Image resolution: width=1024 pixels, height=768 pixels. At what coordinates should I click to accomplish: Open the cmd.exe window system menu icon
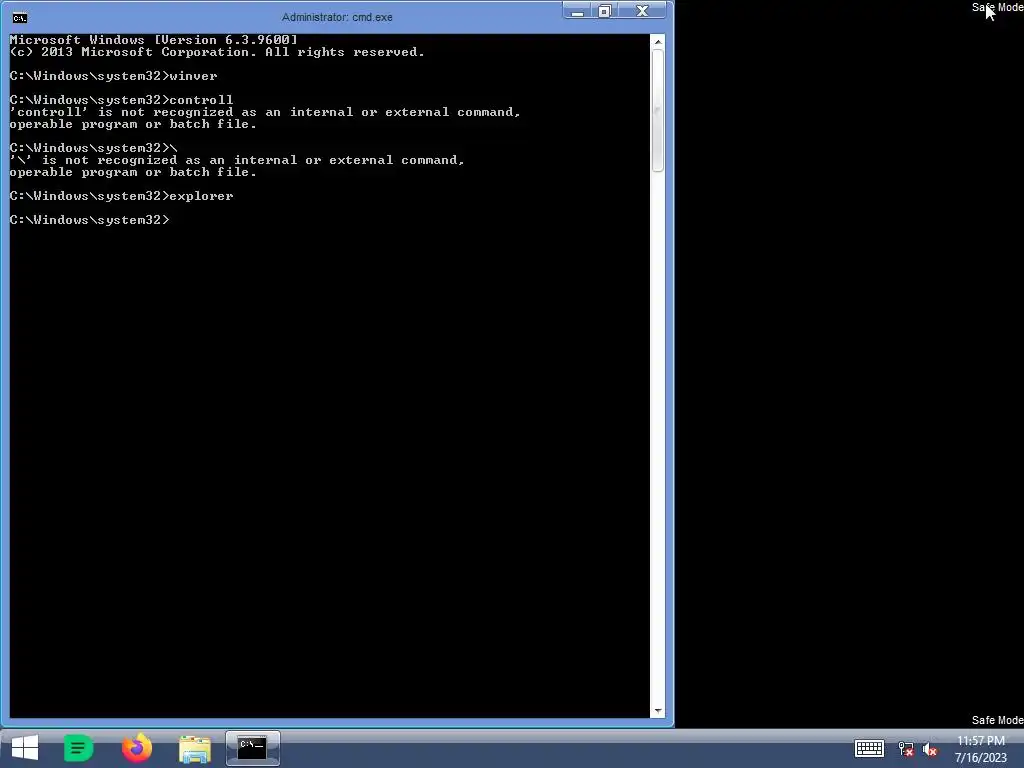click(x=20, y=18)
